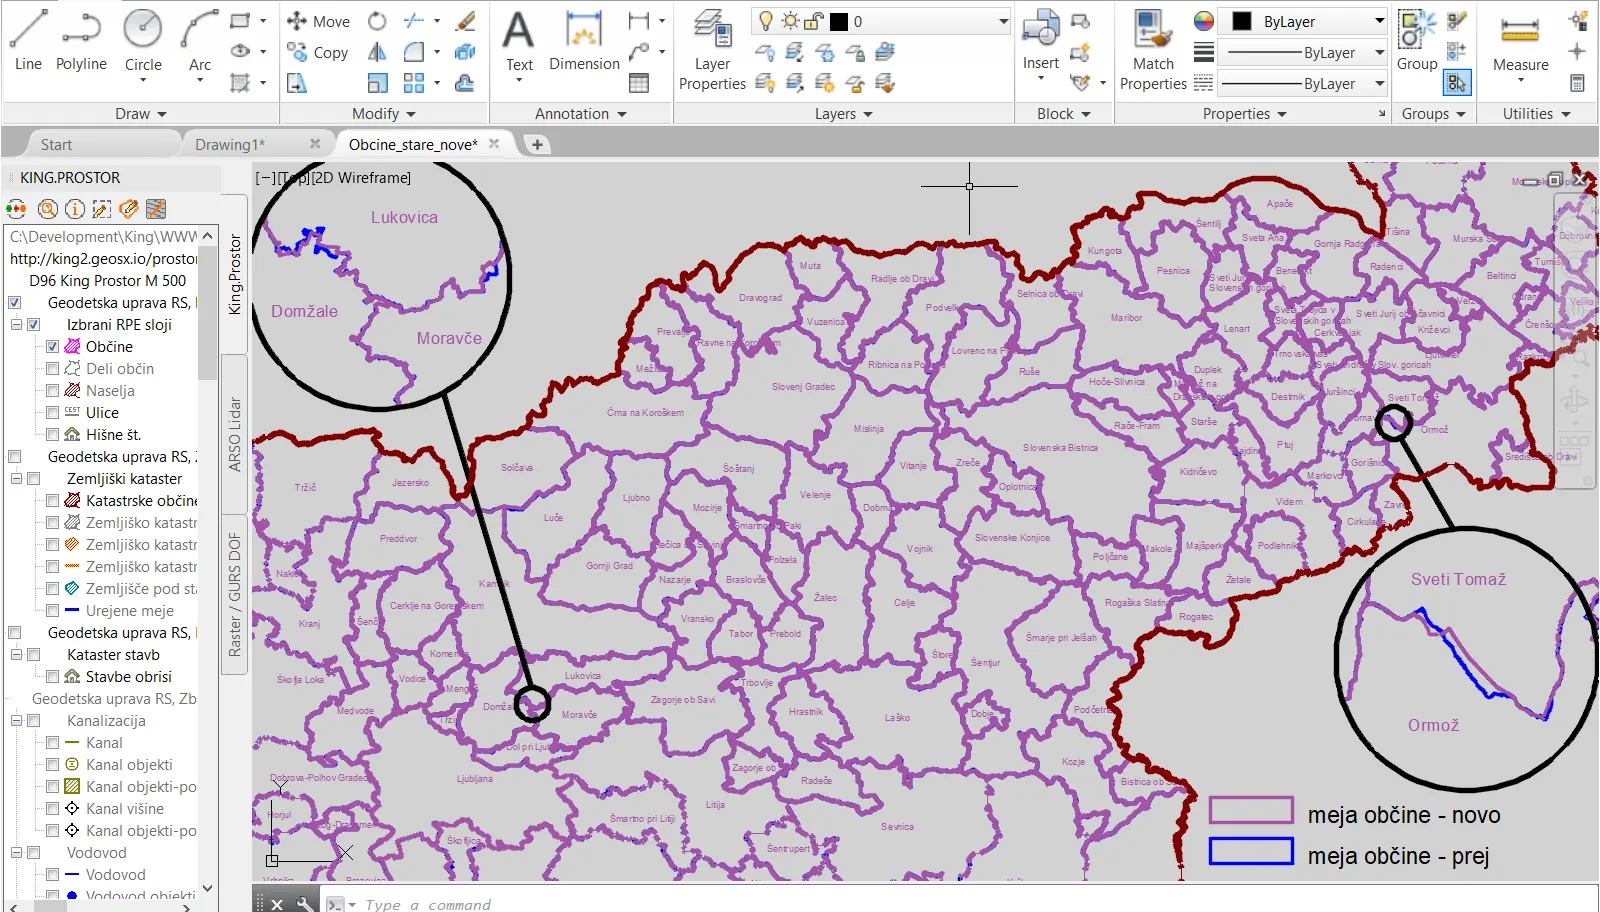Activate the Circle tool
The image size is (1600, 912).
[143, 40]
